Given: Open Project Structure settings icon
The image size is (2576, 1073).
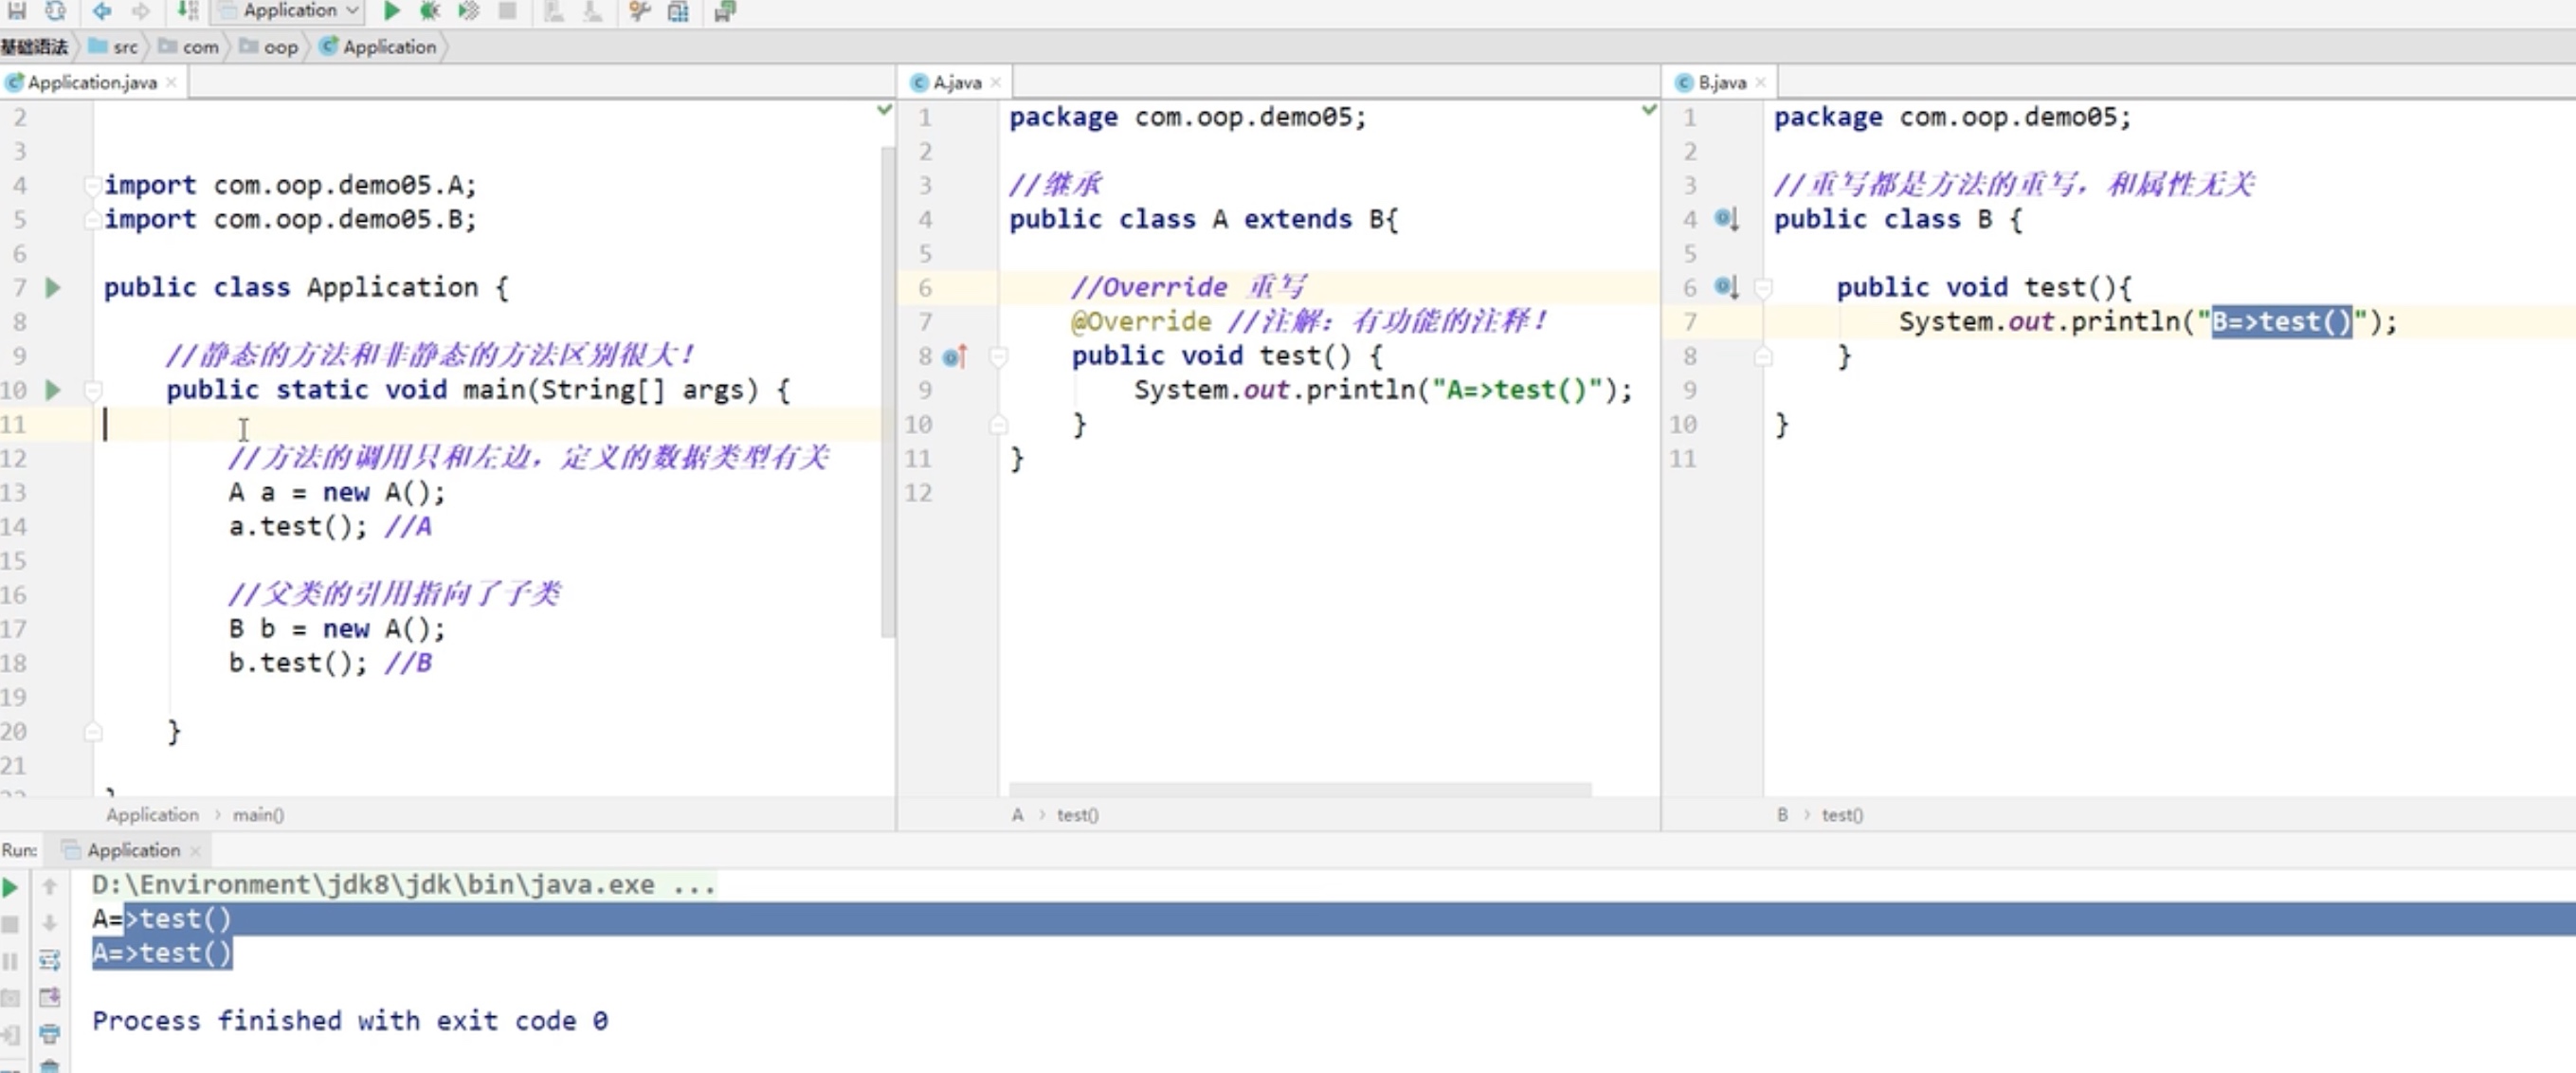Looking at the screenshot, I should (x=678, y=11).
